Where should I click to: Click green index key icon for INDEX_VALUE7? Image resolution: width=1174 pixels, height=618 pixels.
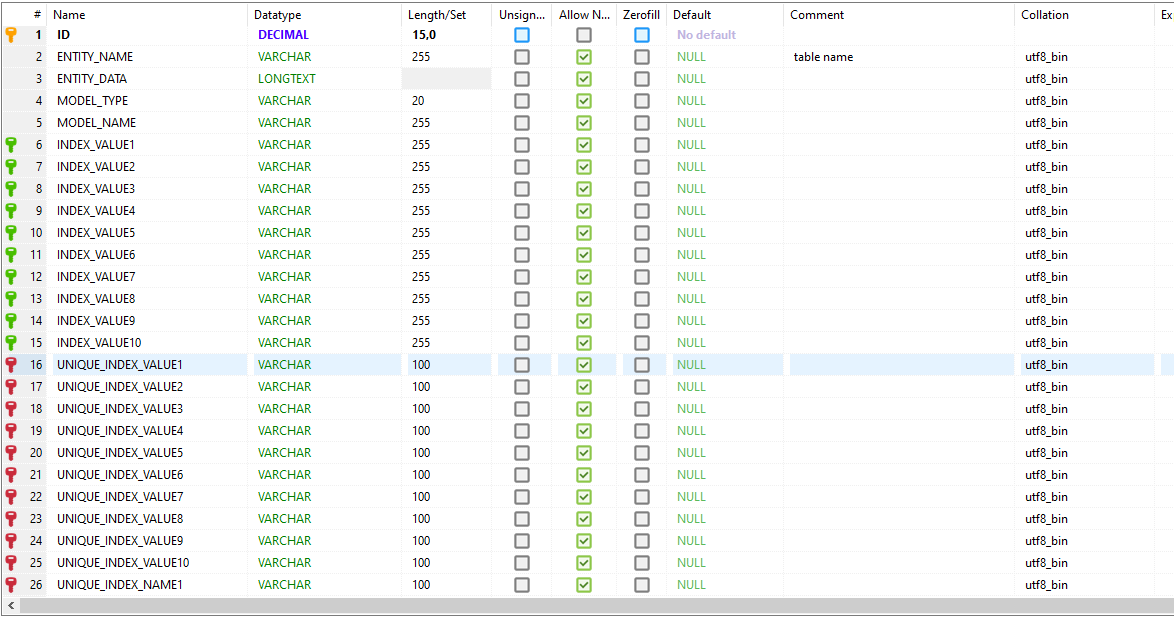click(11, 276)
